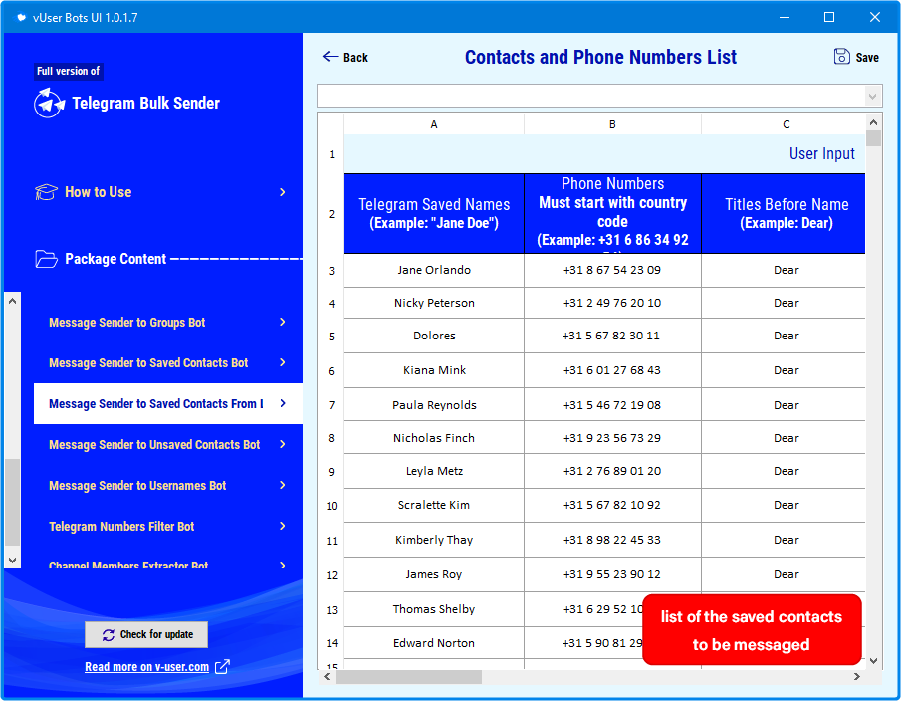This screenshot has height=701, width=901.
Task: Select the 'Edward Norton' cell
Action: (434, 643)
